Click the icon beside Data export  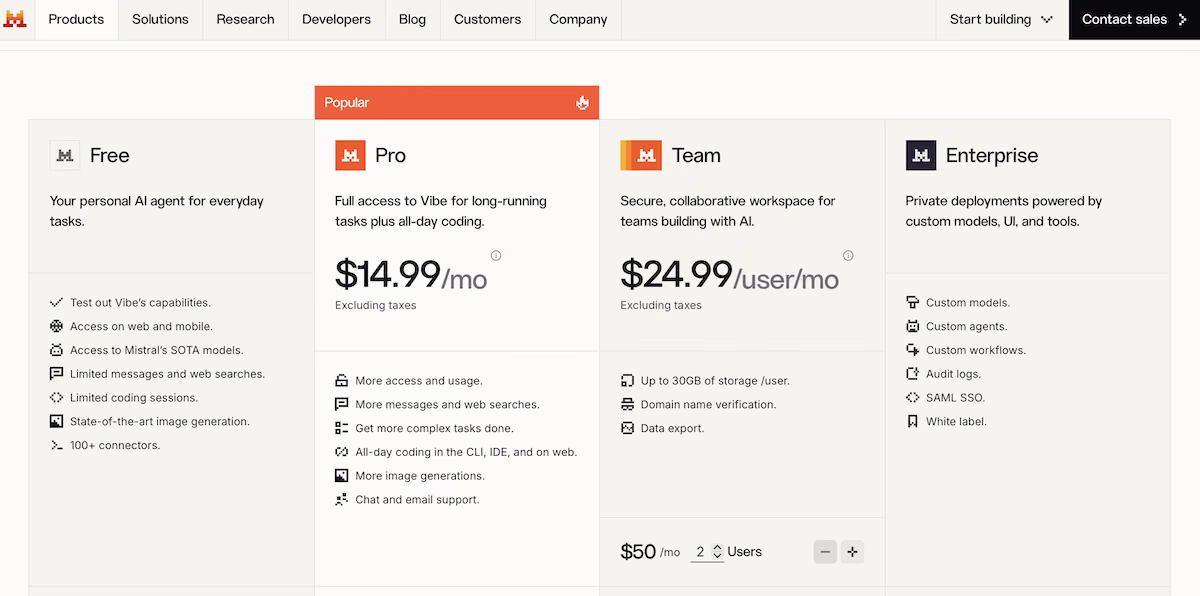point(627,428)
